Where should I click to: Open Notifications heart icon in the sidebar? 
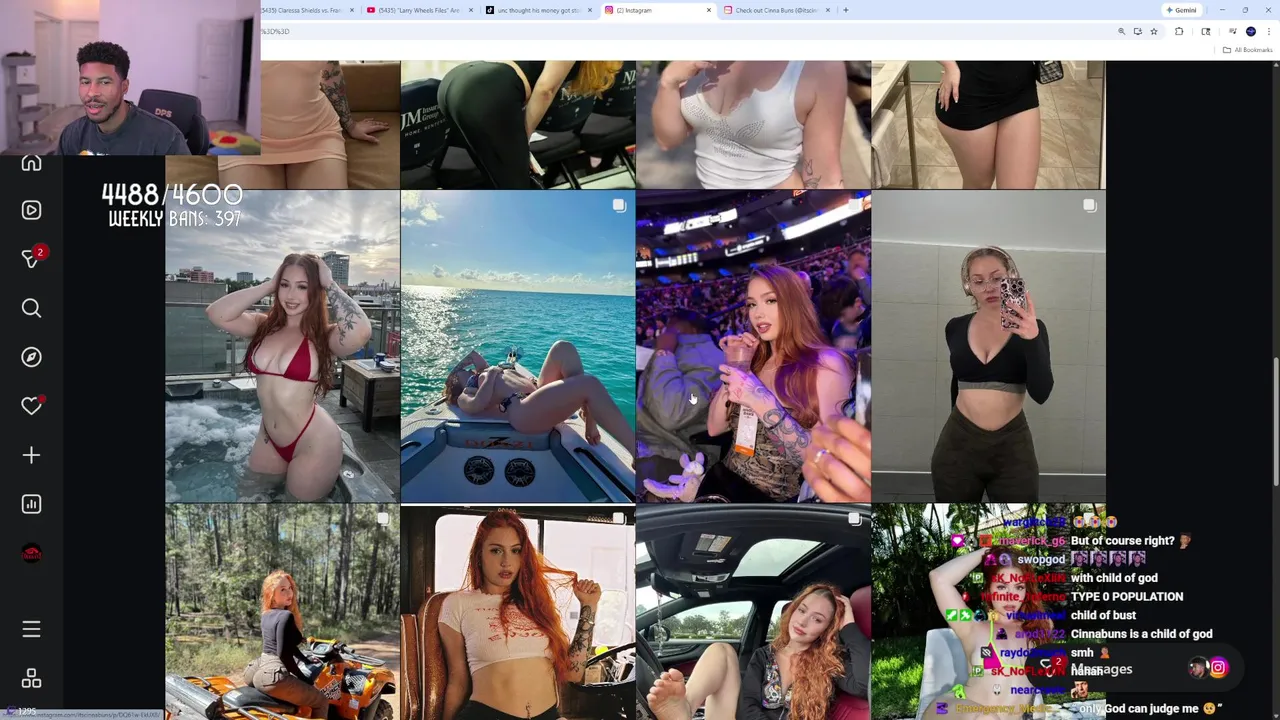[31, 405]
